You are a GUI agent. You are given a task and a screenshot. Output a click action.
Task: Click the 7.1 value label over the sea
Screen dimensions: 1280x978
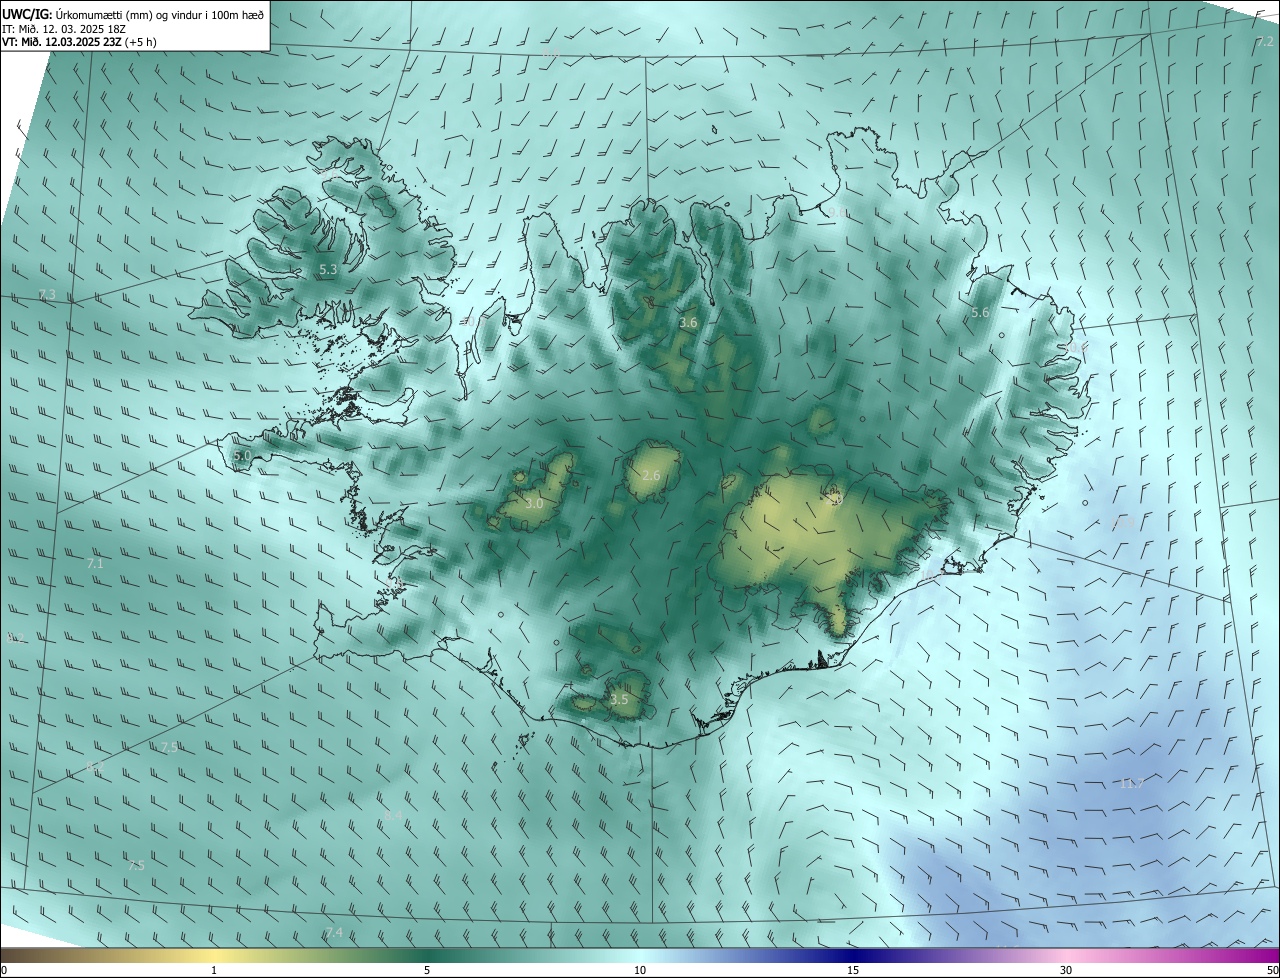click(x=95, y=564)
